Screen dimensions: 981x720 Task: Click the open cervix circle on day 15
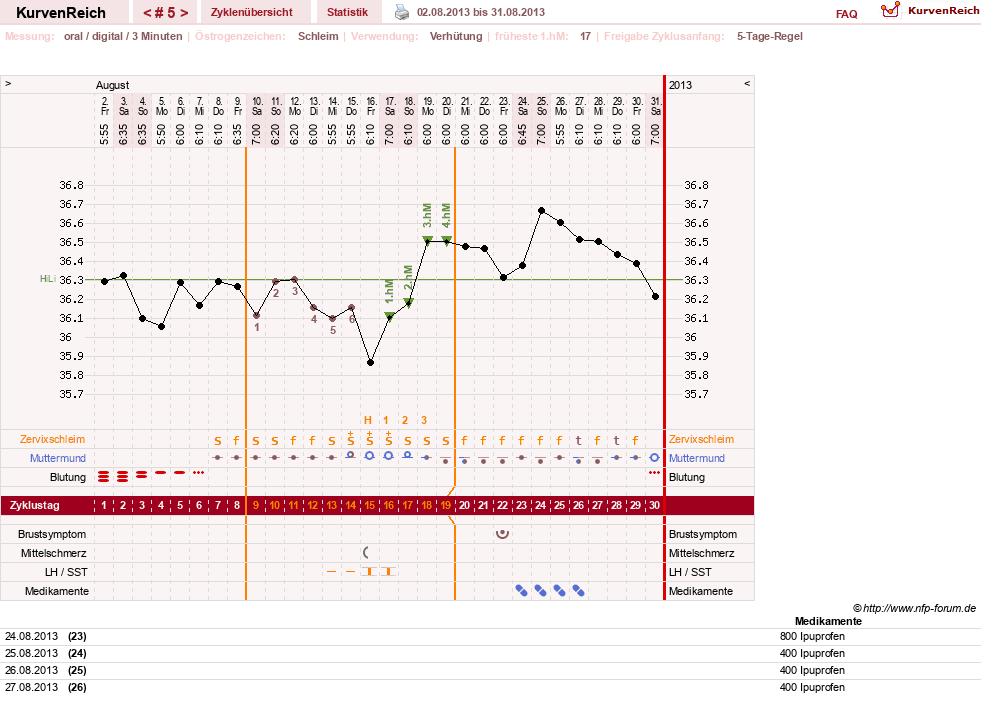coord(370,455)
